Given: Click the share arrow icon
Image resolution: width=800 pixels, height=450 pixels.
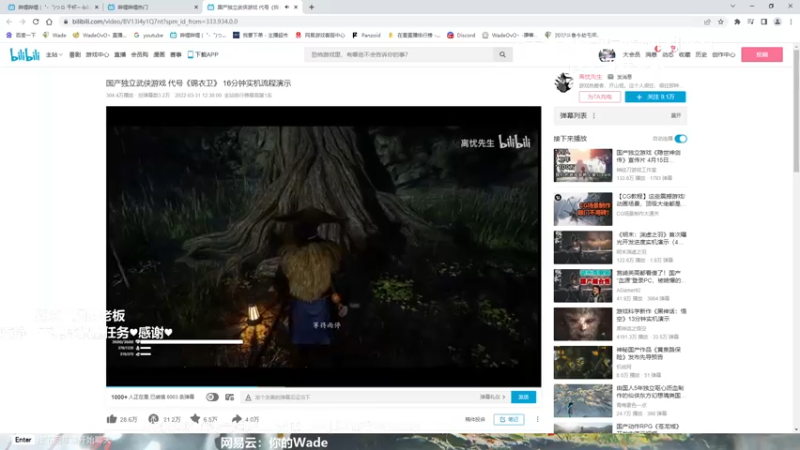Looking at the screenshot, I should coord(237,419).
